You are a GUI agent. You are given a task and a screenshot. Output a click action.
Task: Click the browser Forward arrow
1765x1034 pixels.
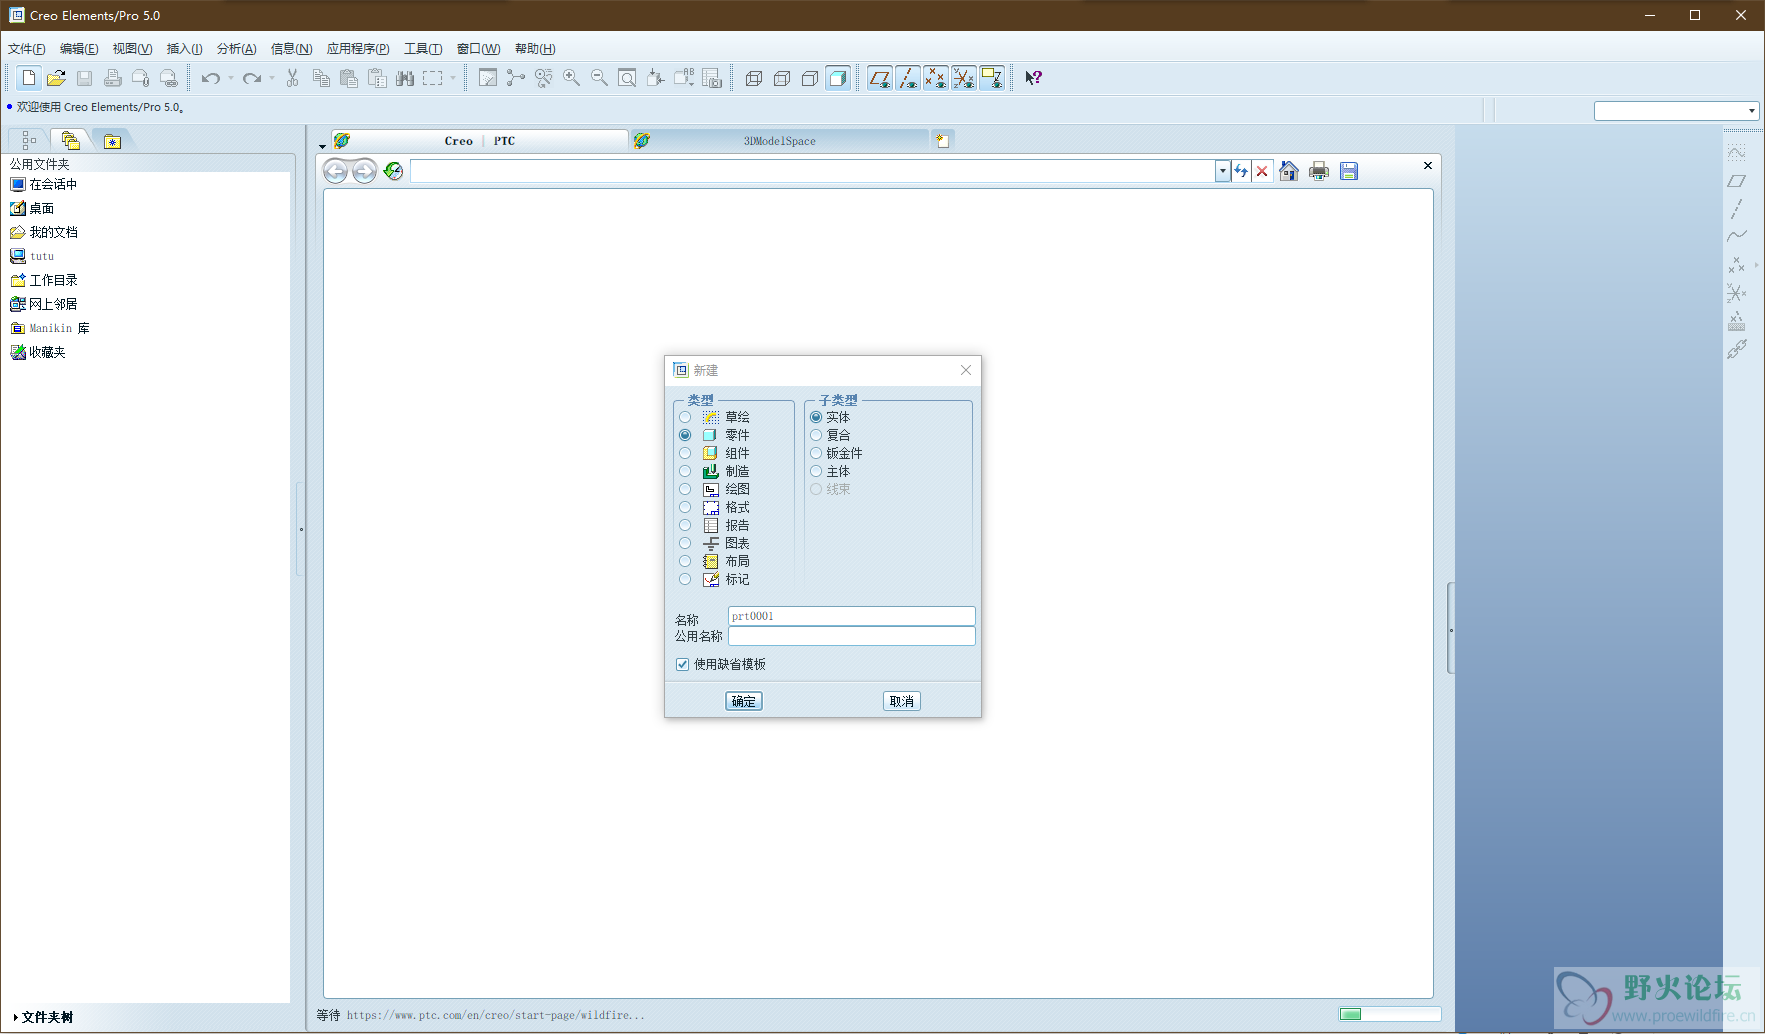[x=364, y=171]
